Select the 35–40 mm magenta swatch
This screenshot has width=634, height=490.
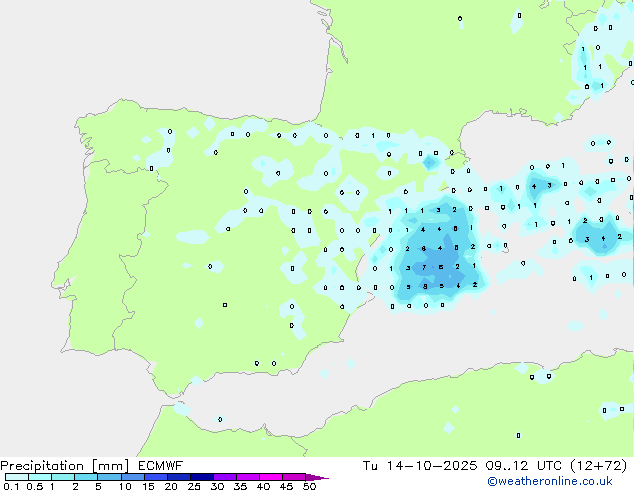[248, 477]
